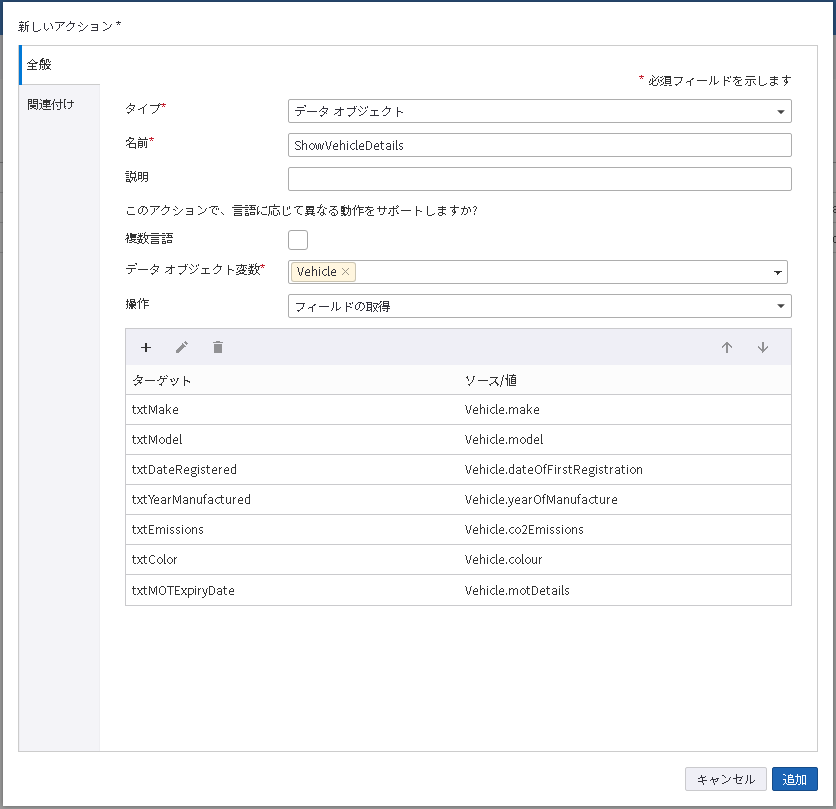This screenshot has height=809, width=836.
Task: Remove the Vehicle tag with its x icon
Action: (x=346, y=272)
